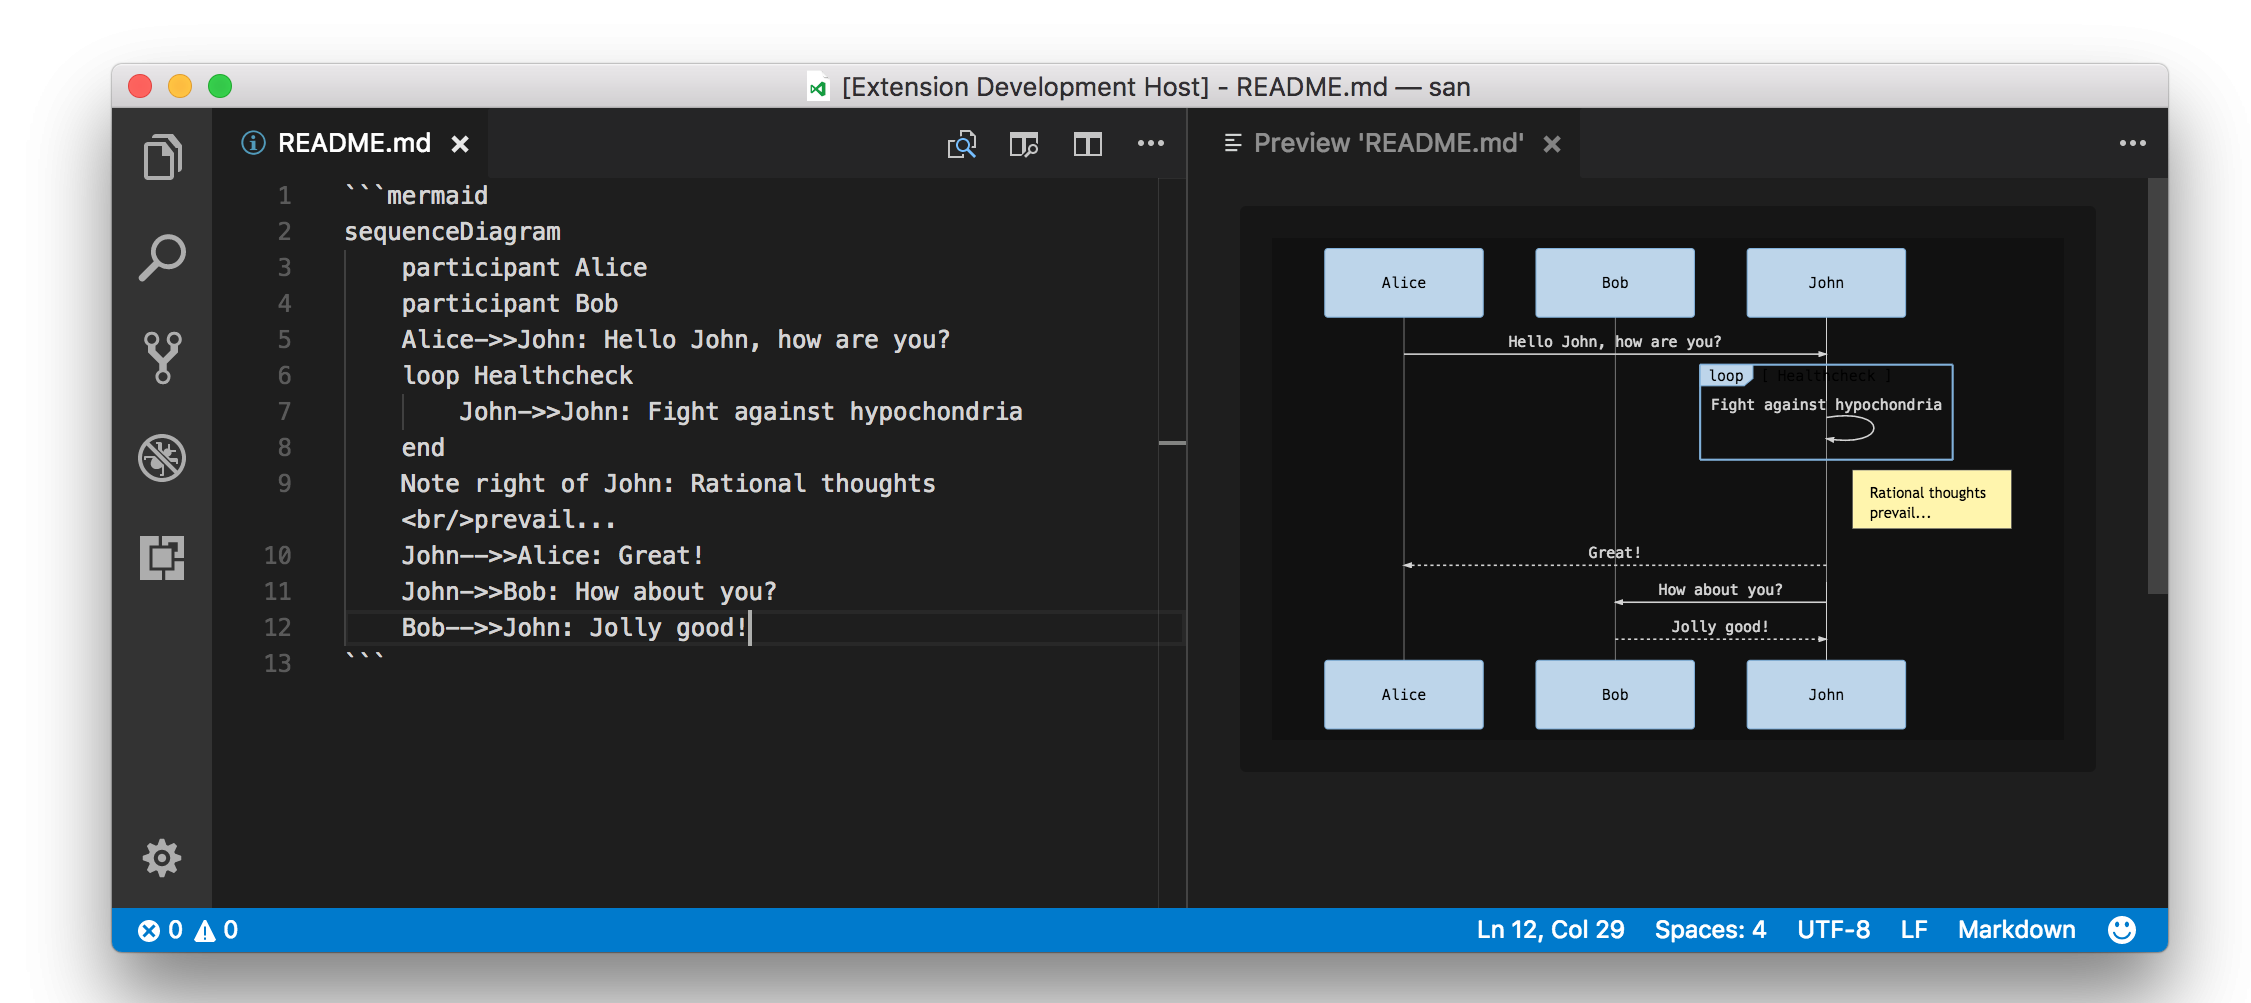This screenshot has height=1003, width=2251.
Task: Click the Open Preview icon in editor toolbar
Action: click(962, 145)
